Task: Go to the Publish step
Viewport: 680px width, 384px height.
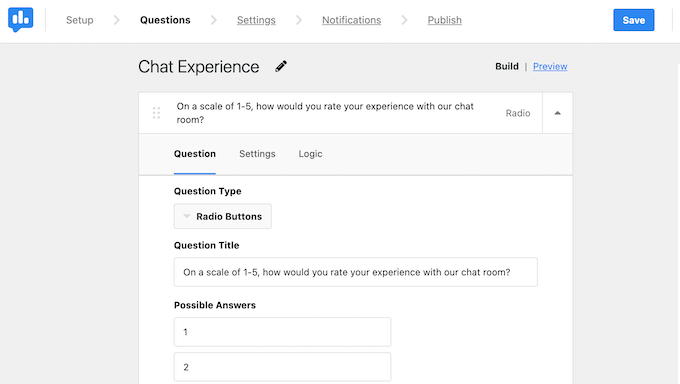Action: (445, 20)
